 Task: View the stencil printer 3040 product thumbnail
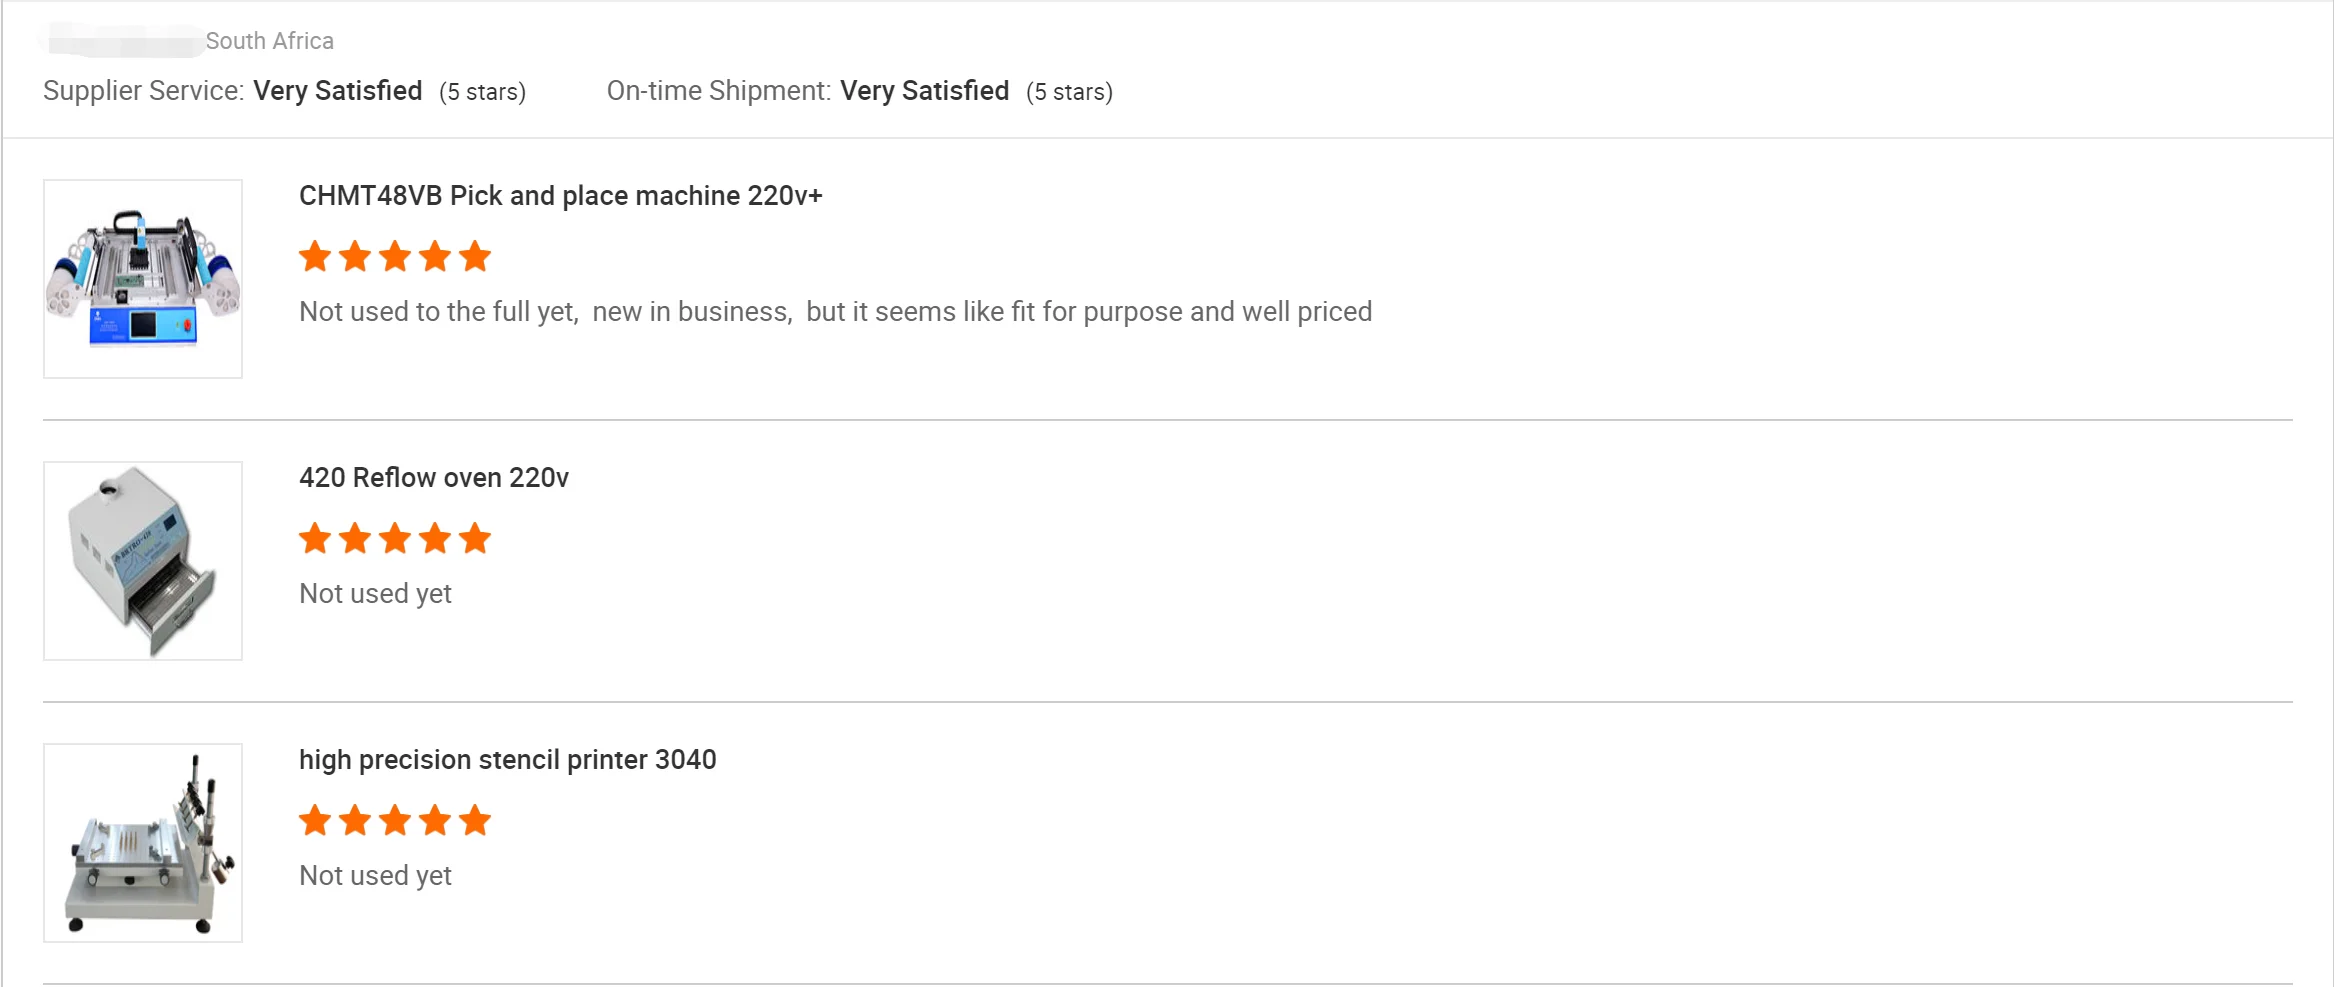[x=143, y=843]
